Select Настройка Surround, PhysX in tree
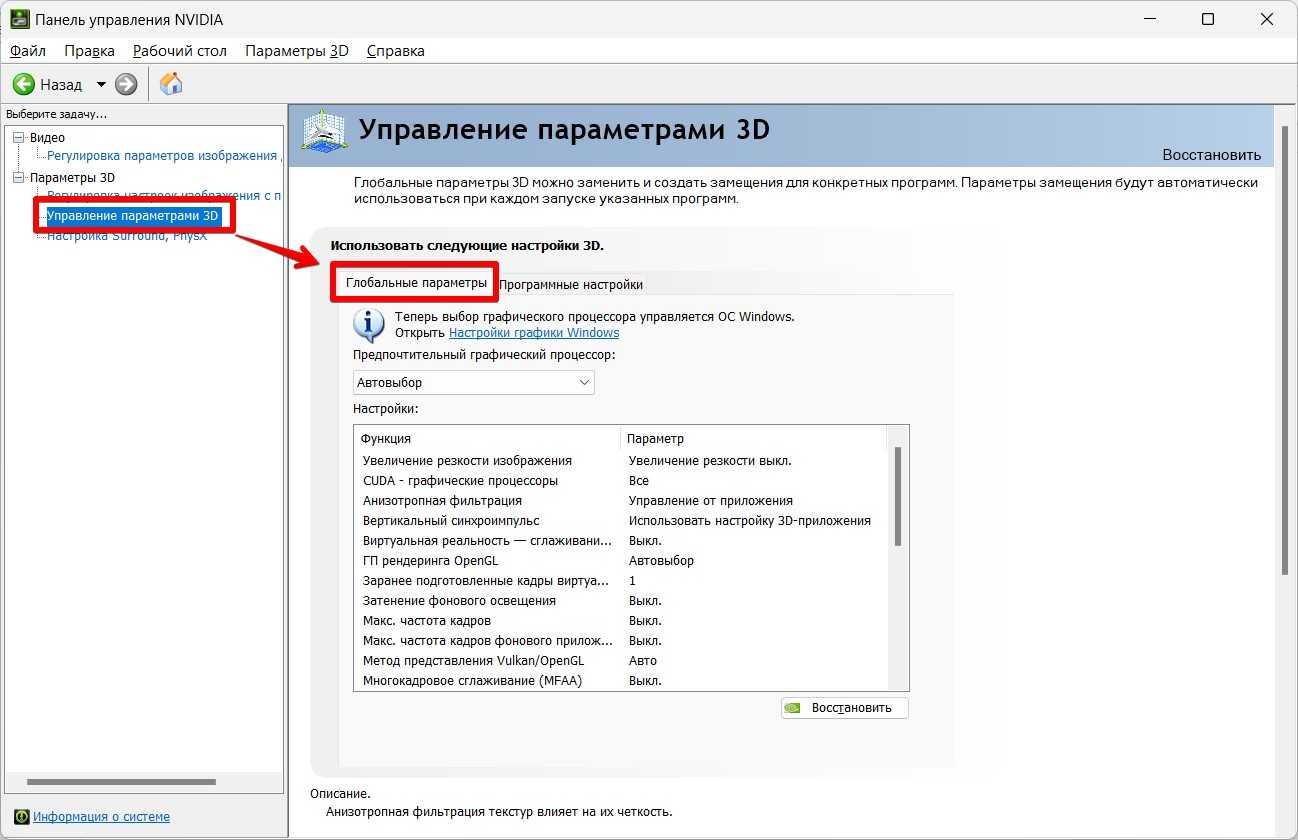The height and width of the screenshot is (840, 1298). pos(127,237)
